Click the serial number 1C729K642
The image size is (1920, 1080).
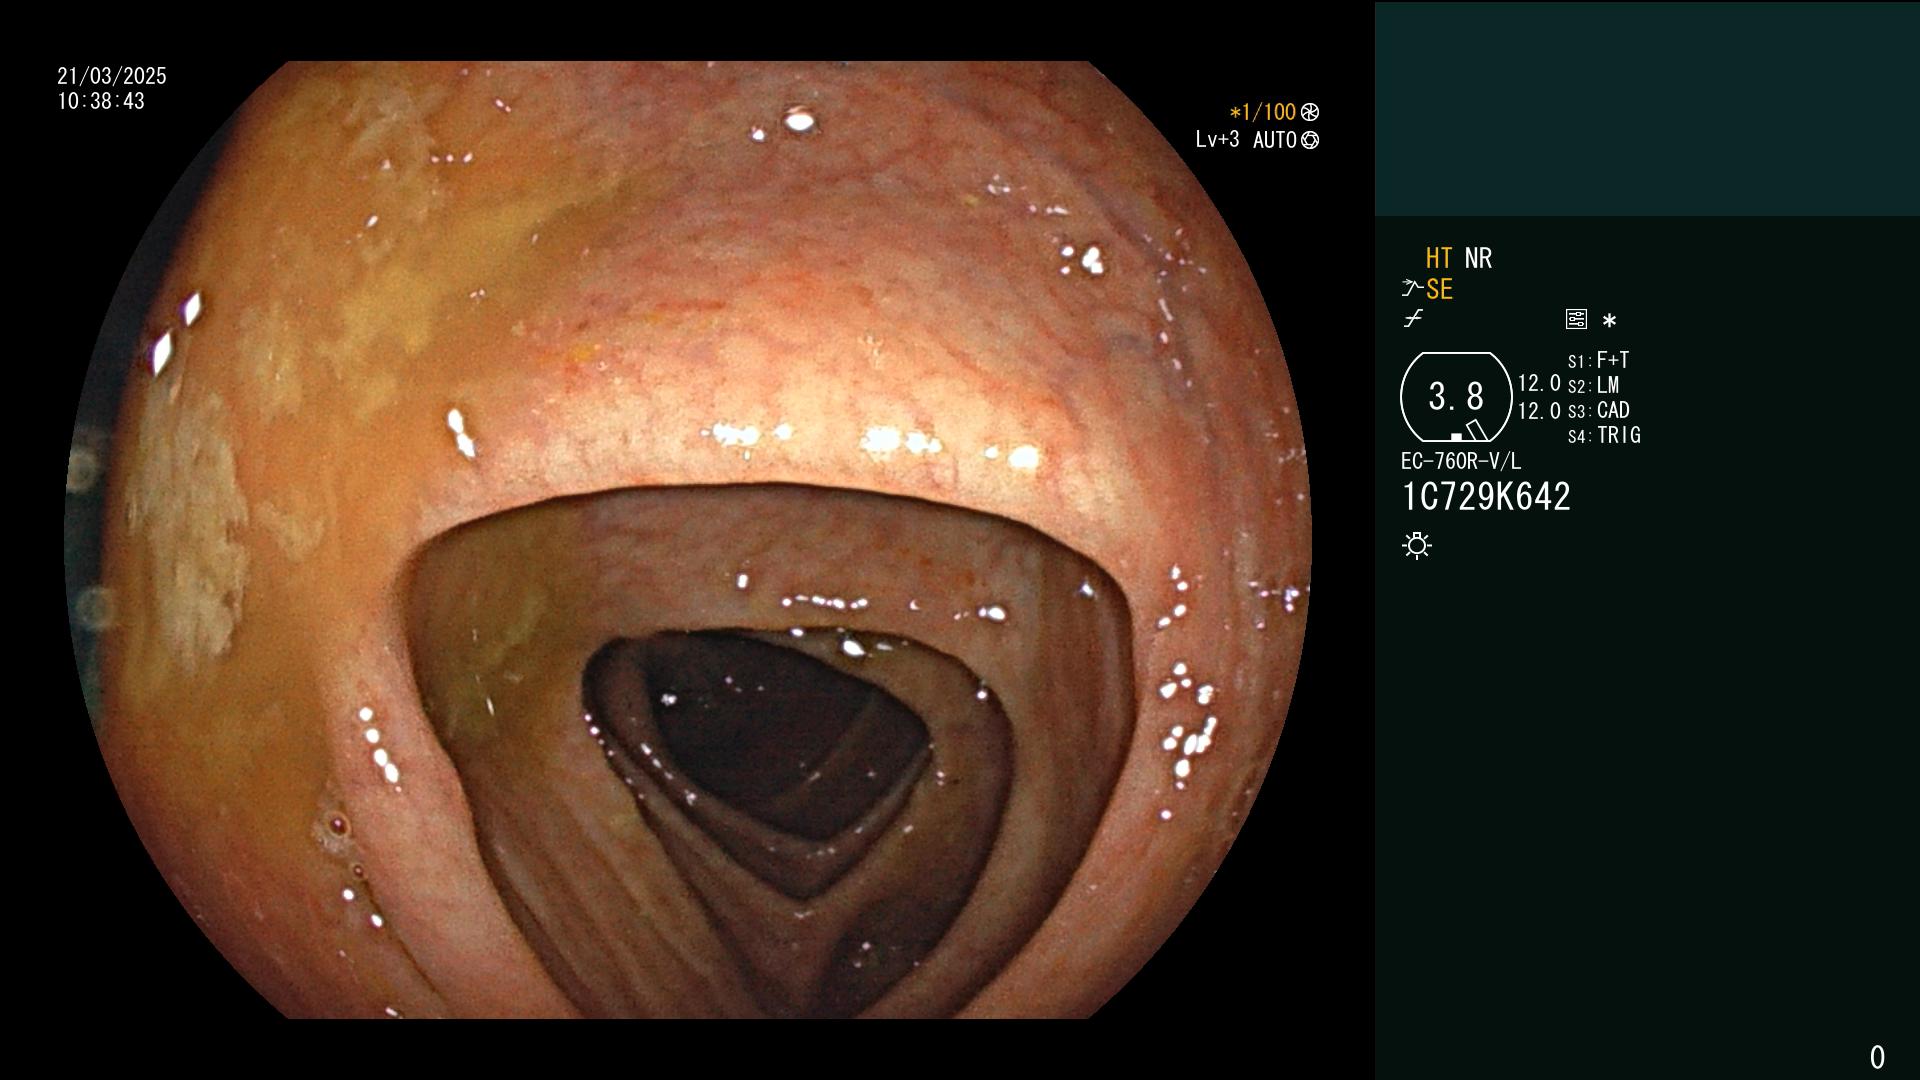[x=1486, y=497]
